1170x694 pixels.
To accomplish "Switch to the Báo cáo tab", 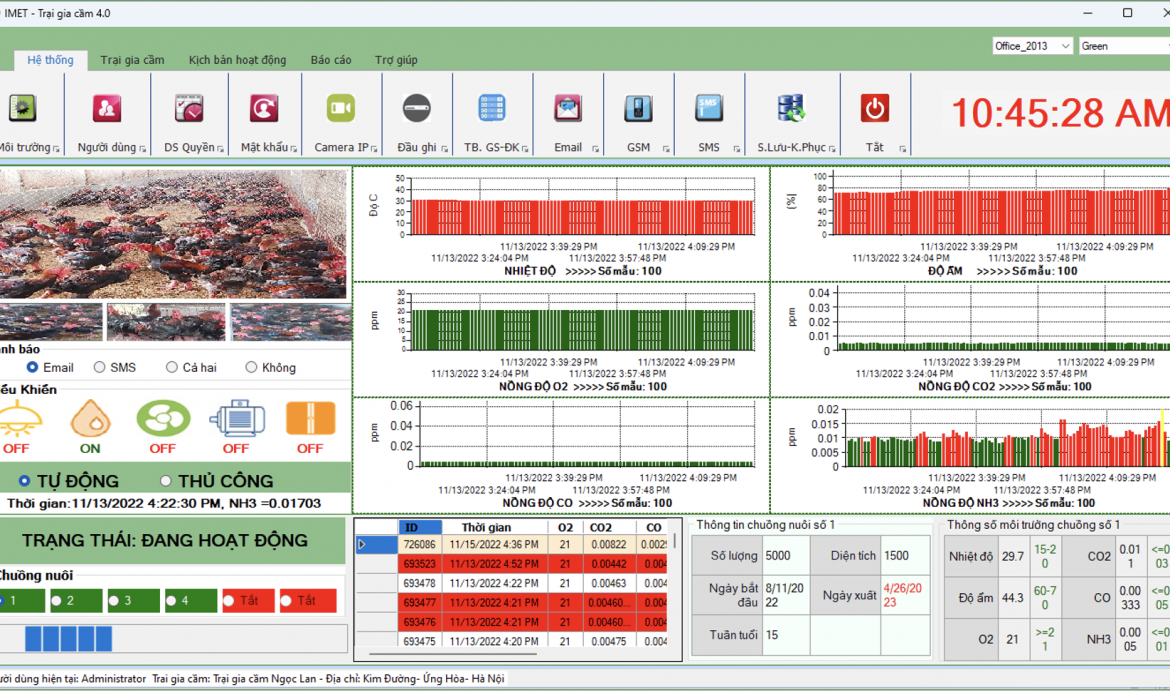I will point(331,60).
